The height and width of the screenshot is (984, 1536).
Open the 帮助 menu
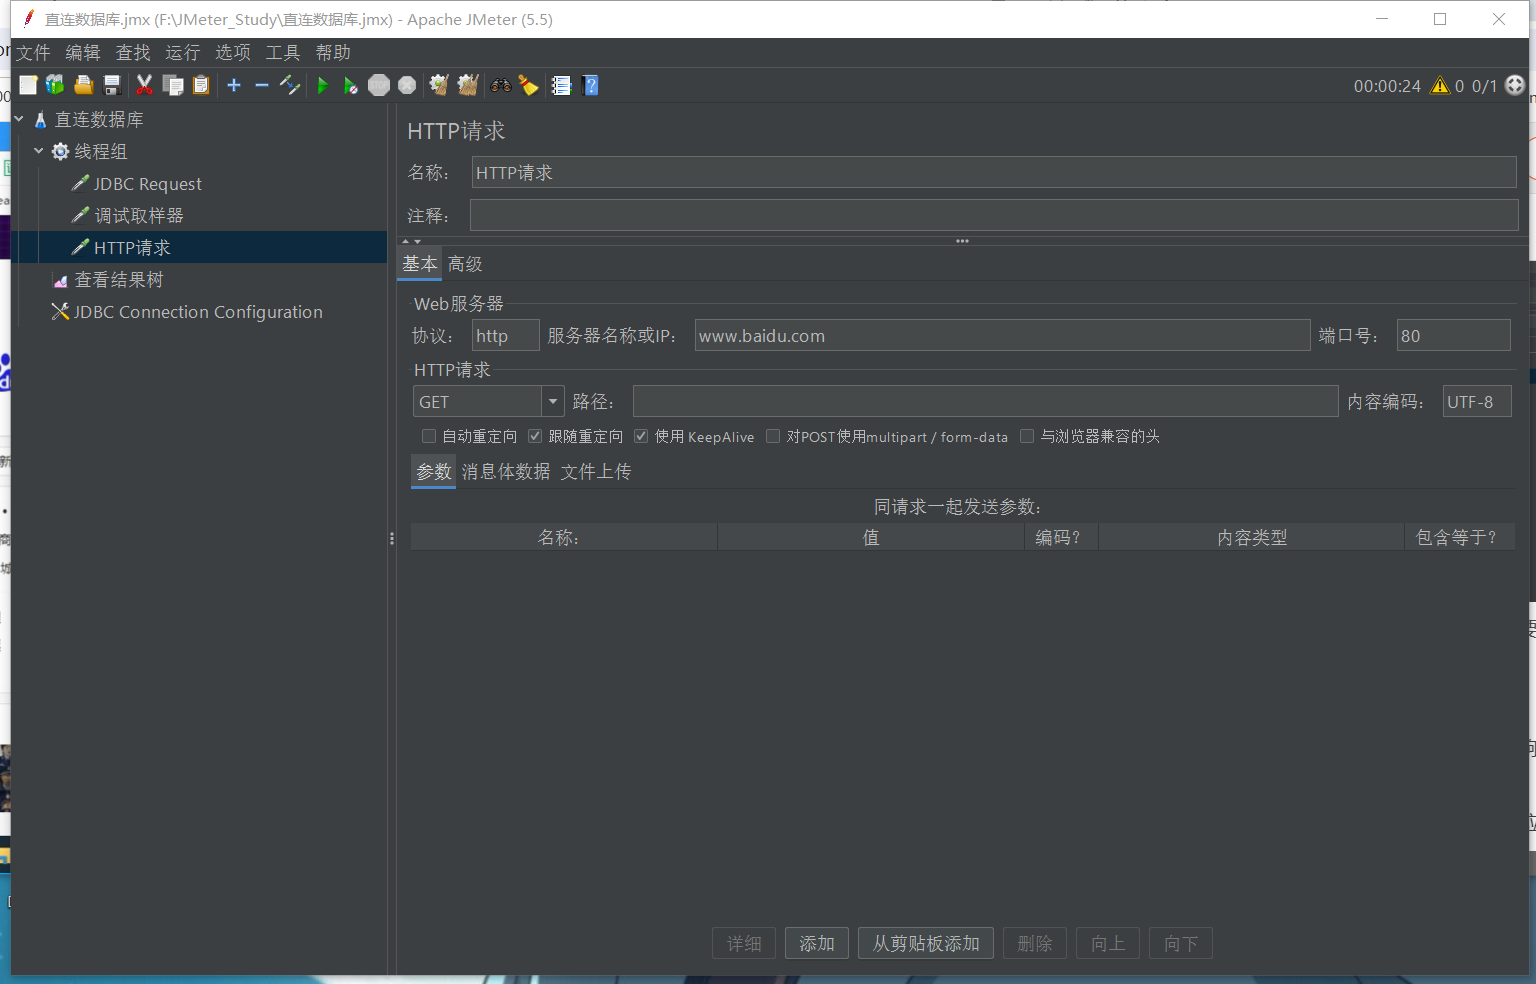333,53
